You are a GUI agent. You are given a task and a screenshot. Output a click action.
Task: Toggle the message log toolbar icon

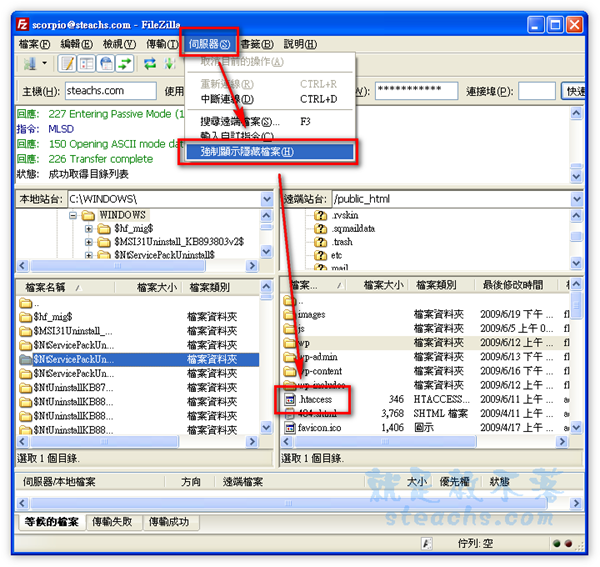pyautogui.click(x=67, y=64)
